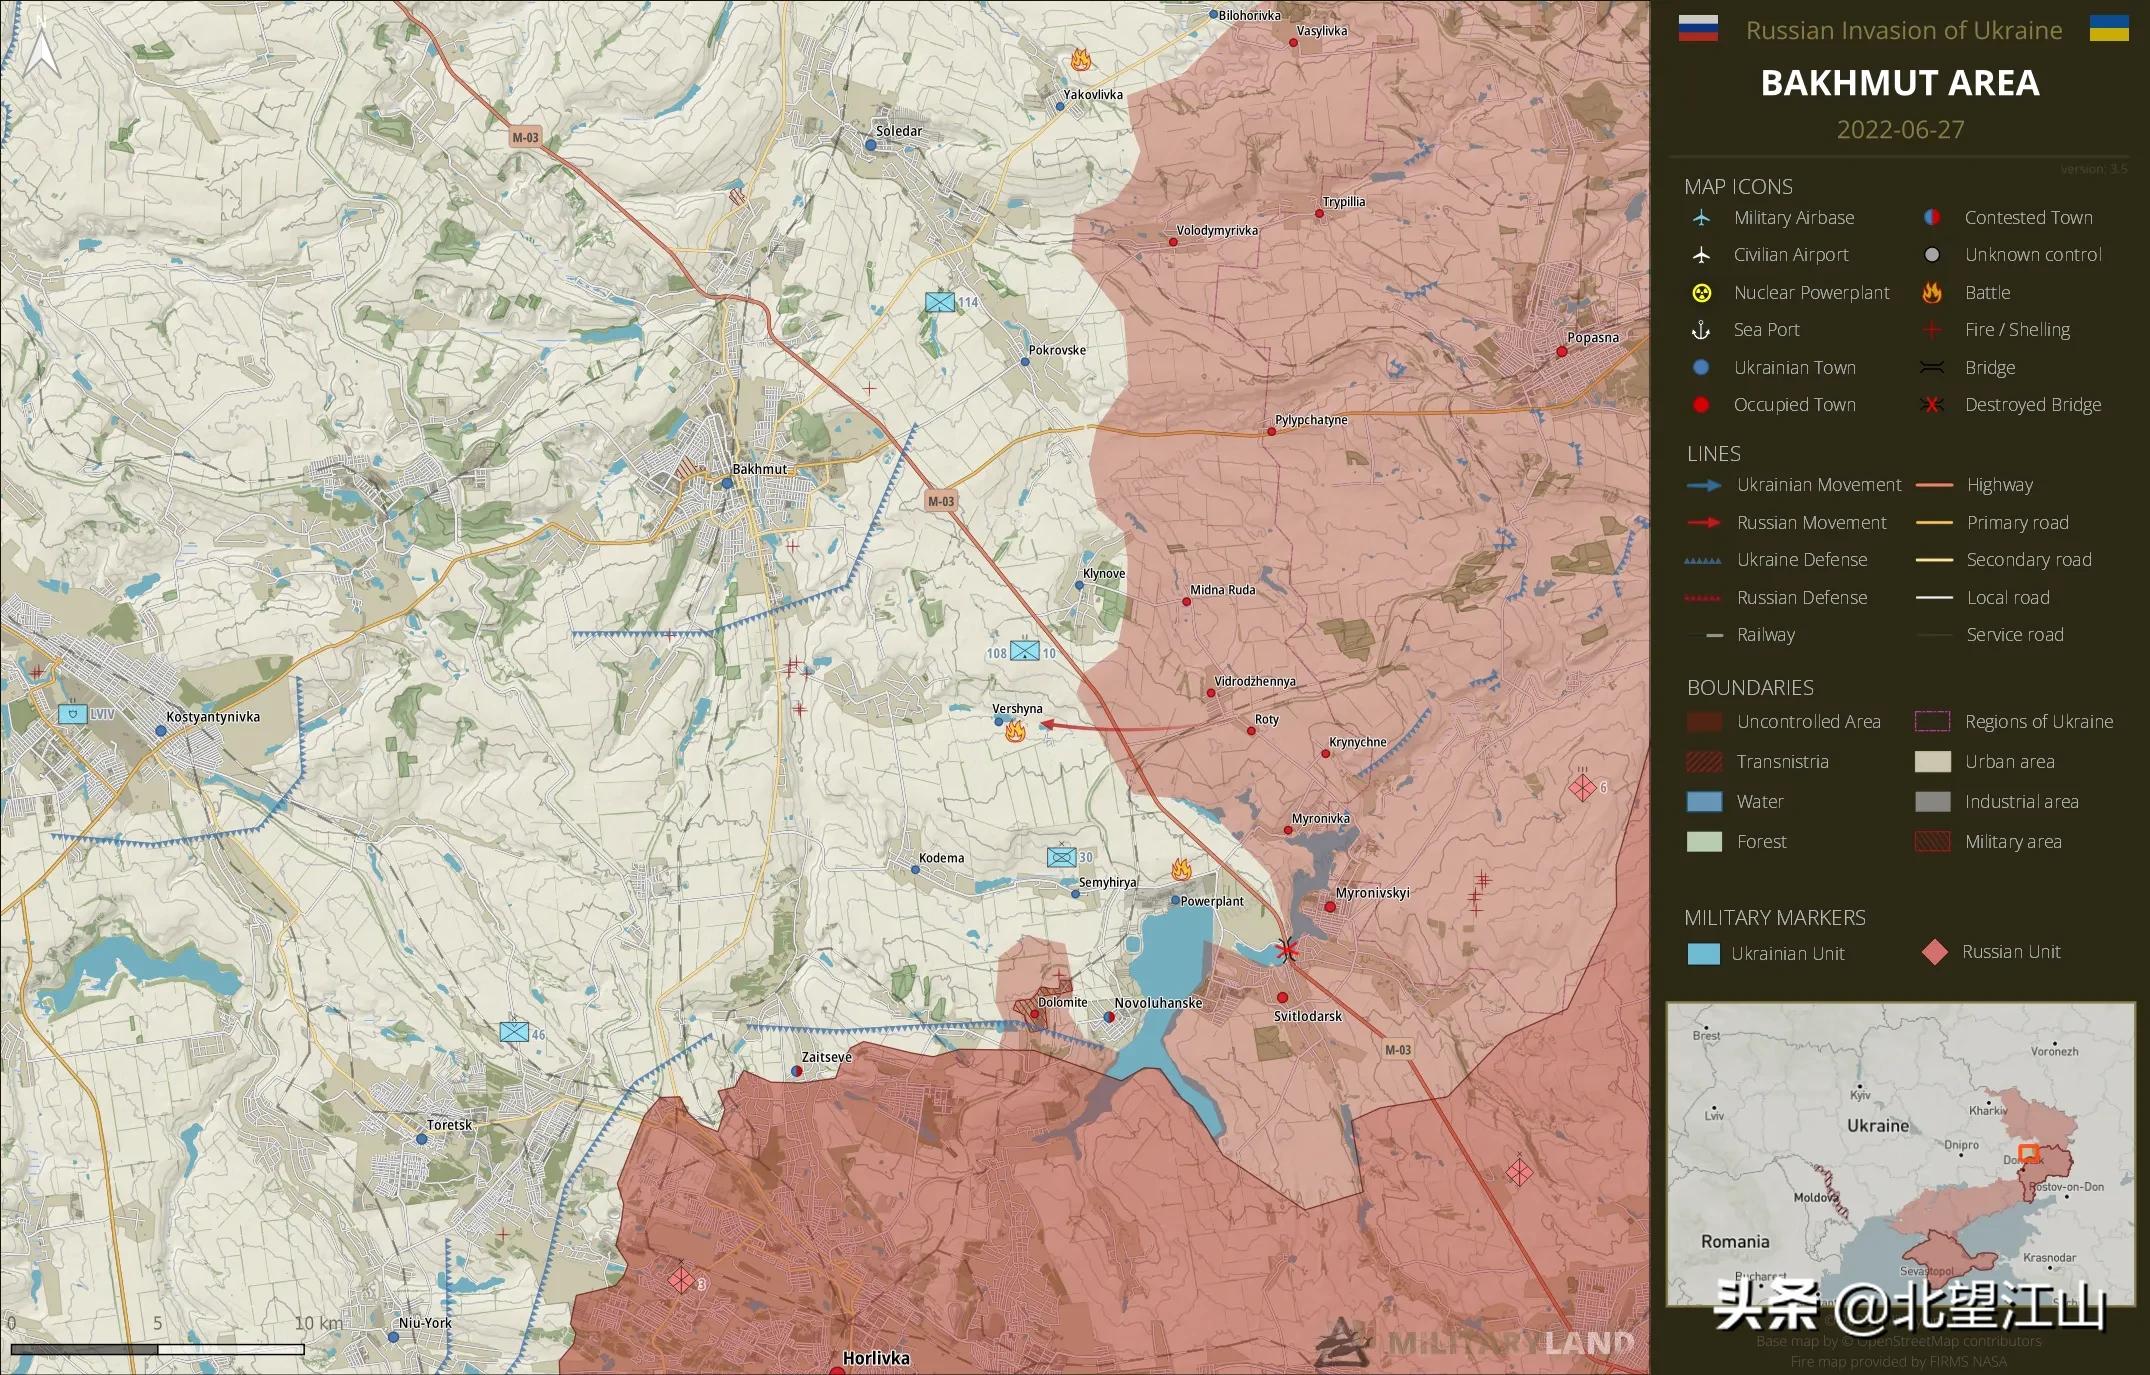Click the Battle flame icon in legend

click(1930, 292)
